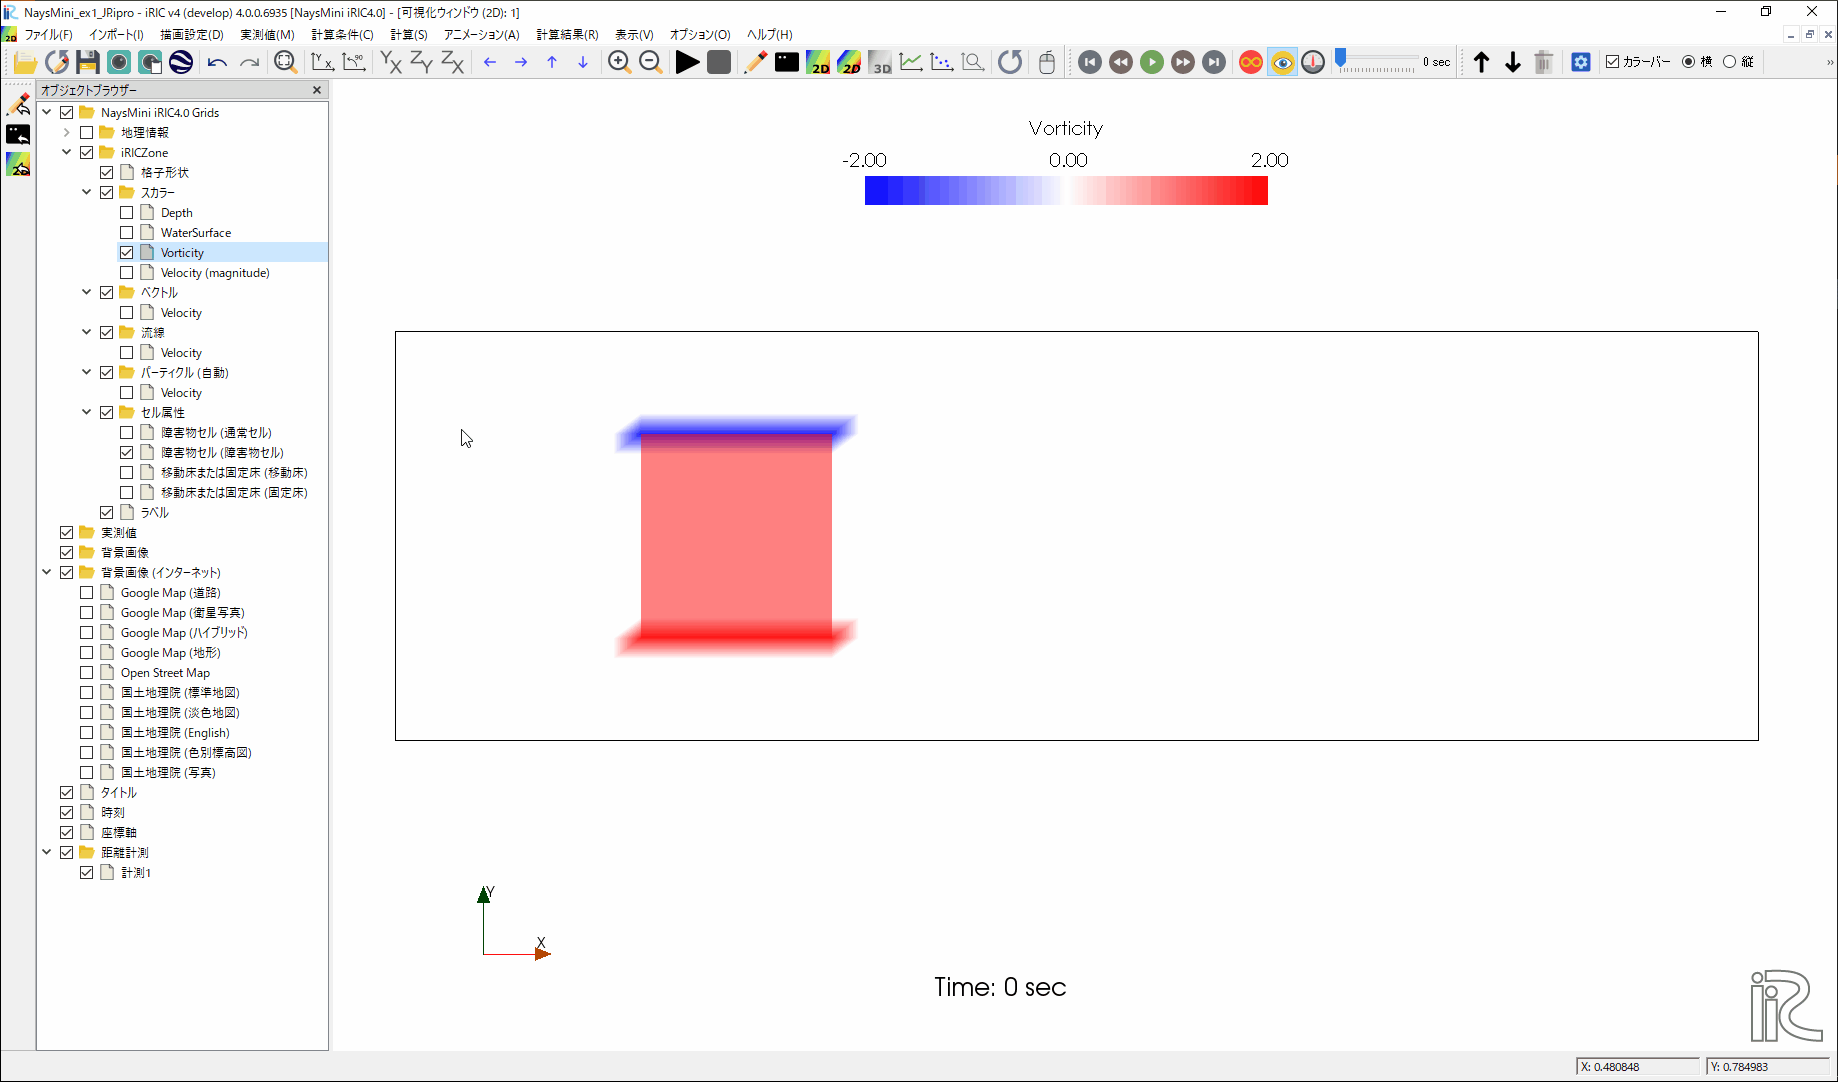Screen dimensions: 1838x1082
Task: Click the trash delete icon
Action: [x=1544, y=62]
